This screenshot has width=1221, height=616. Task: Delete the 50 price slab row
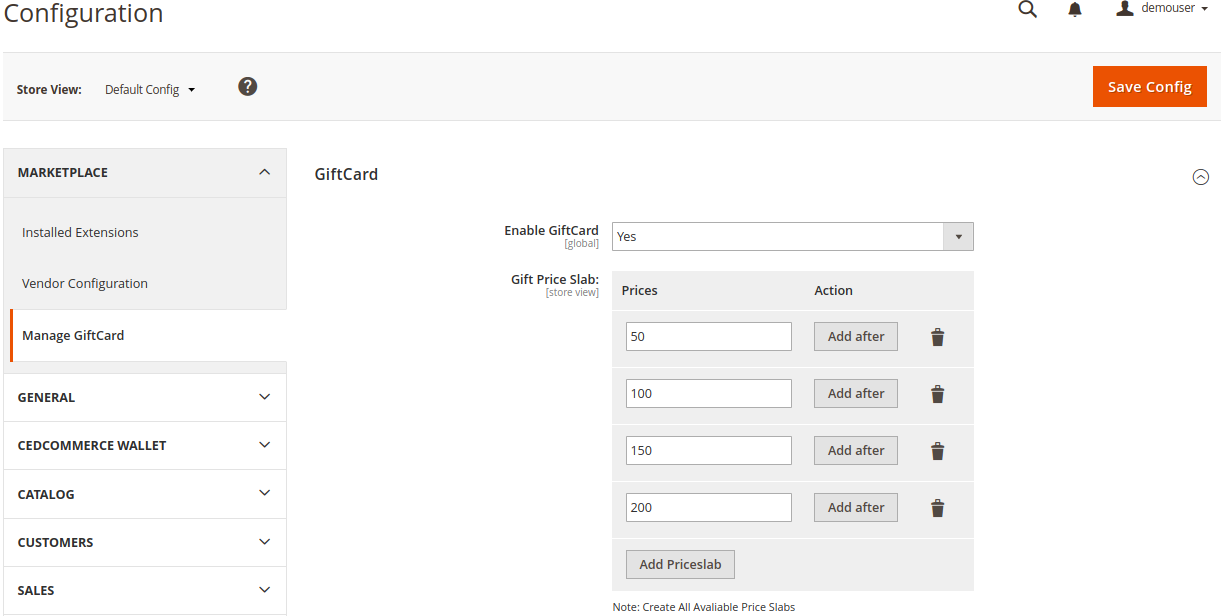tap(937, 337)
